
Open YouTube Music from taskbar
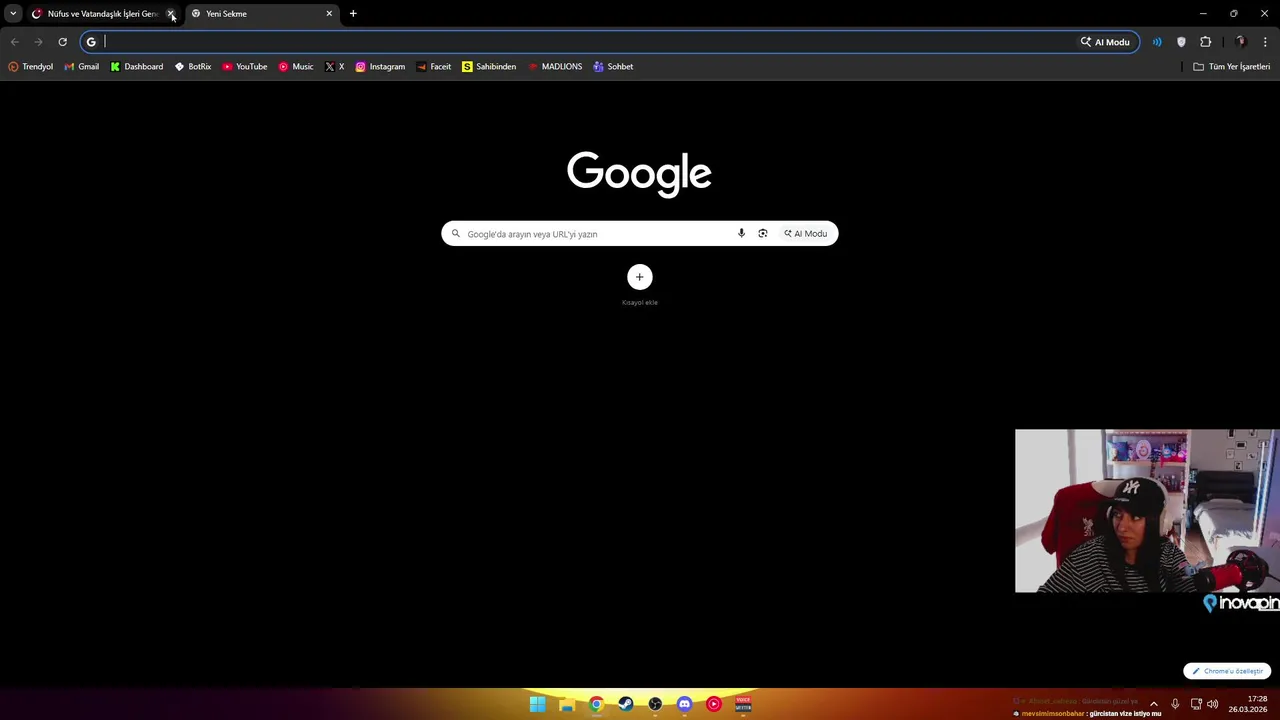[x=714, y=704]
